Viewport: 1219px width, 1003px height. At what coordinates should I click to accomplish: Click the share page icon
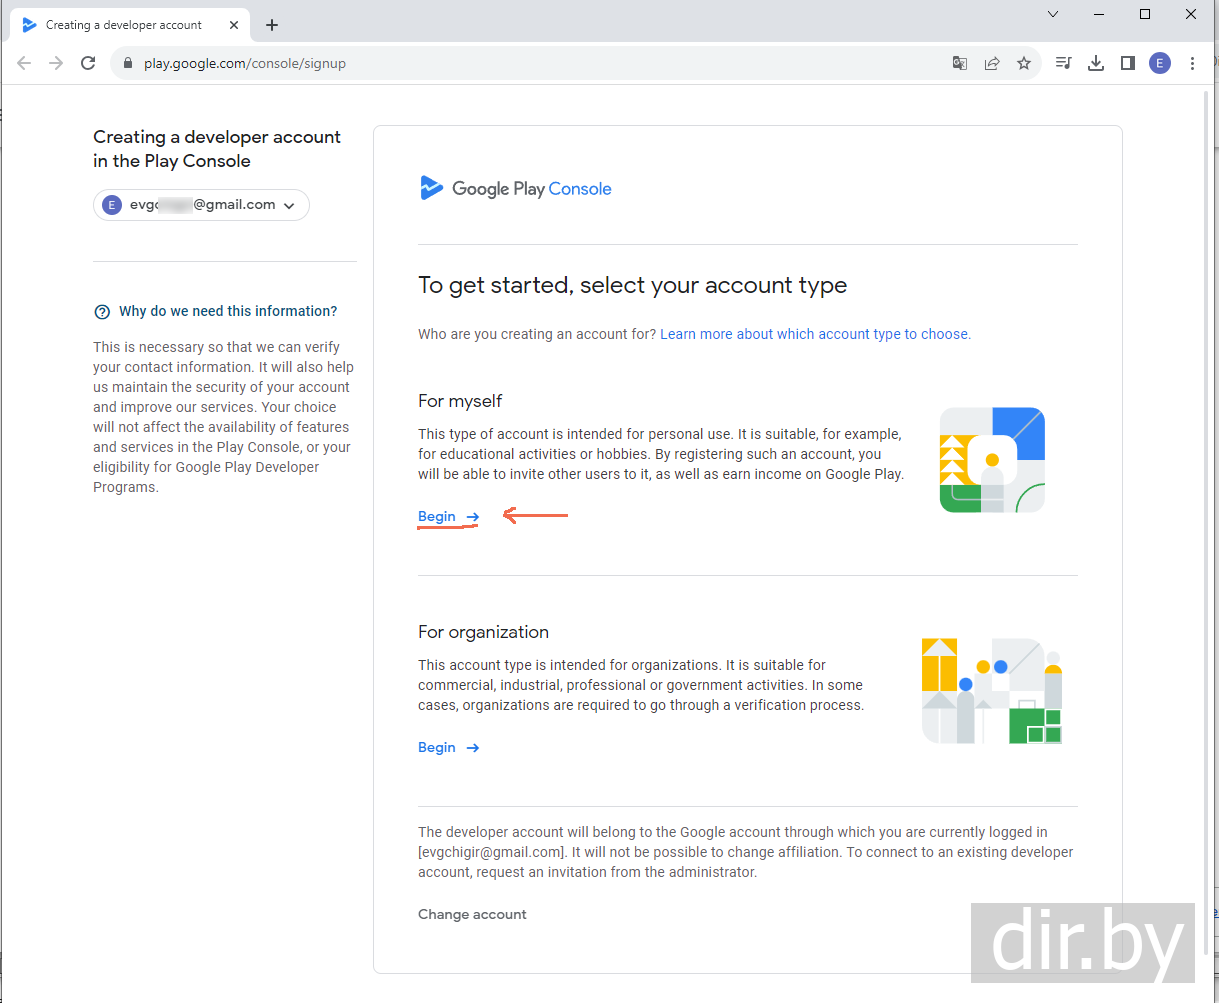pyautogui.click(x=992, y=63)
